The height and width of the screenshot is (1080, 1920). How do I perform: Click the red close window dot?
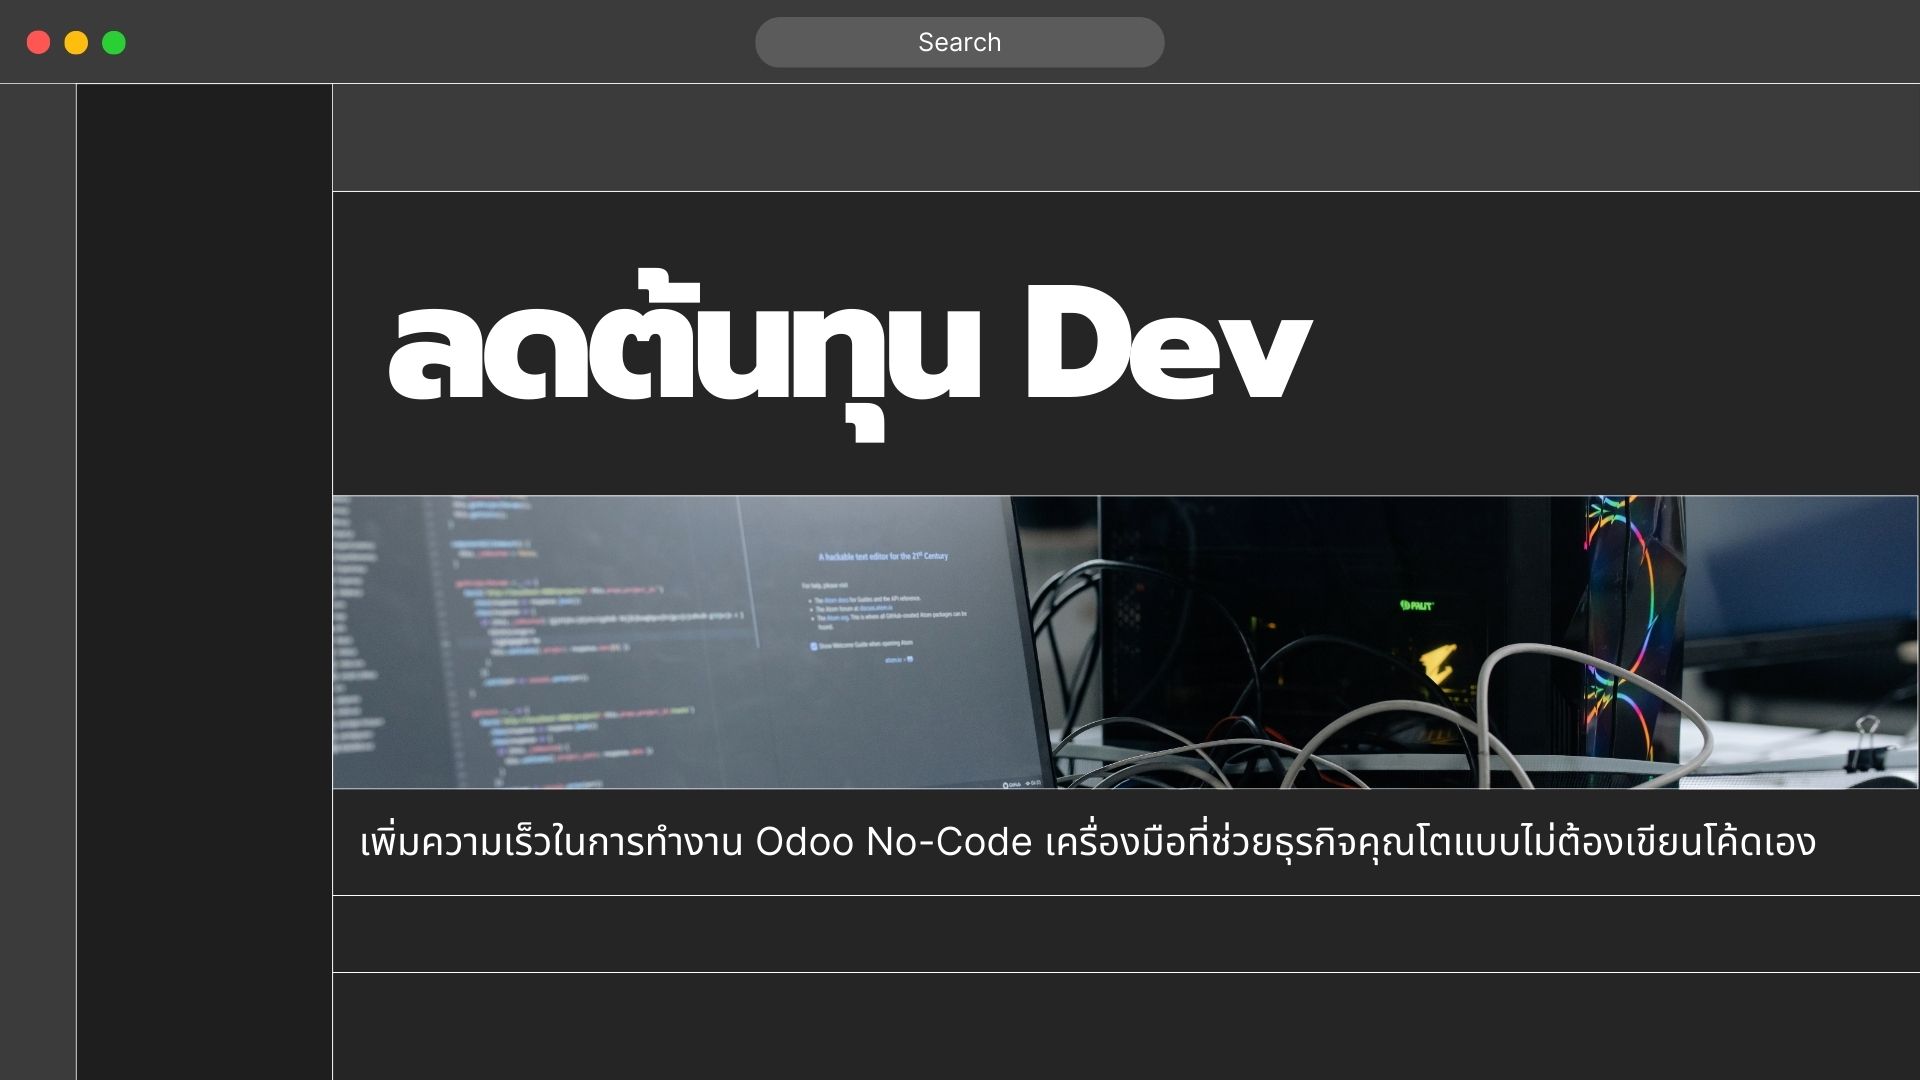click(38, 42)
